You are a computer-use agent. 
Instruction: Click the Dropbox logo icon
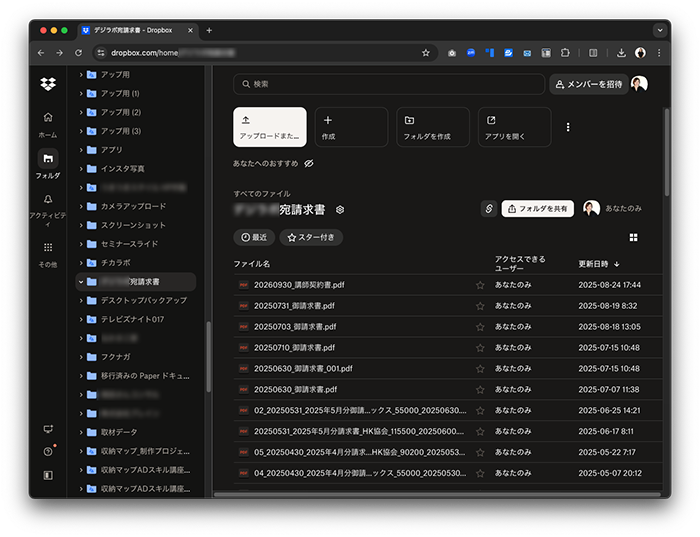coord(48,83)
